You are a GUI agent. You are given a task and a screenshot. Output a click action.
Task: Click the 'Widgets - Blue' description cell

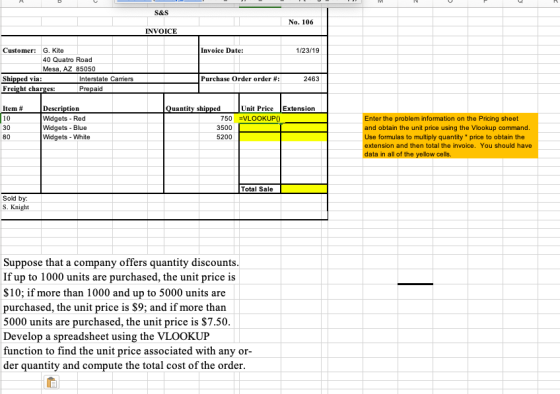[65, 128]
